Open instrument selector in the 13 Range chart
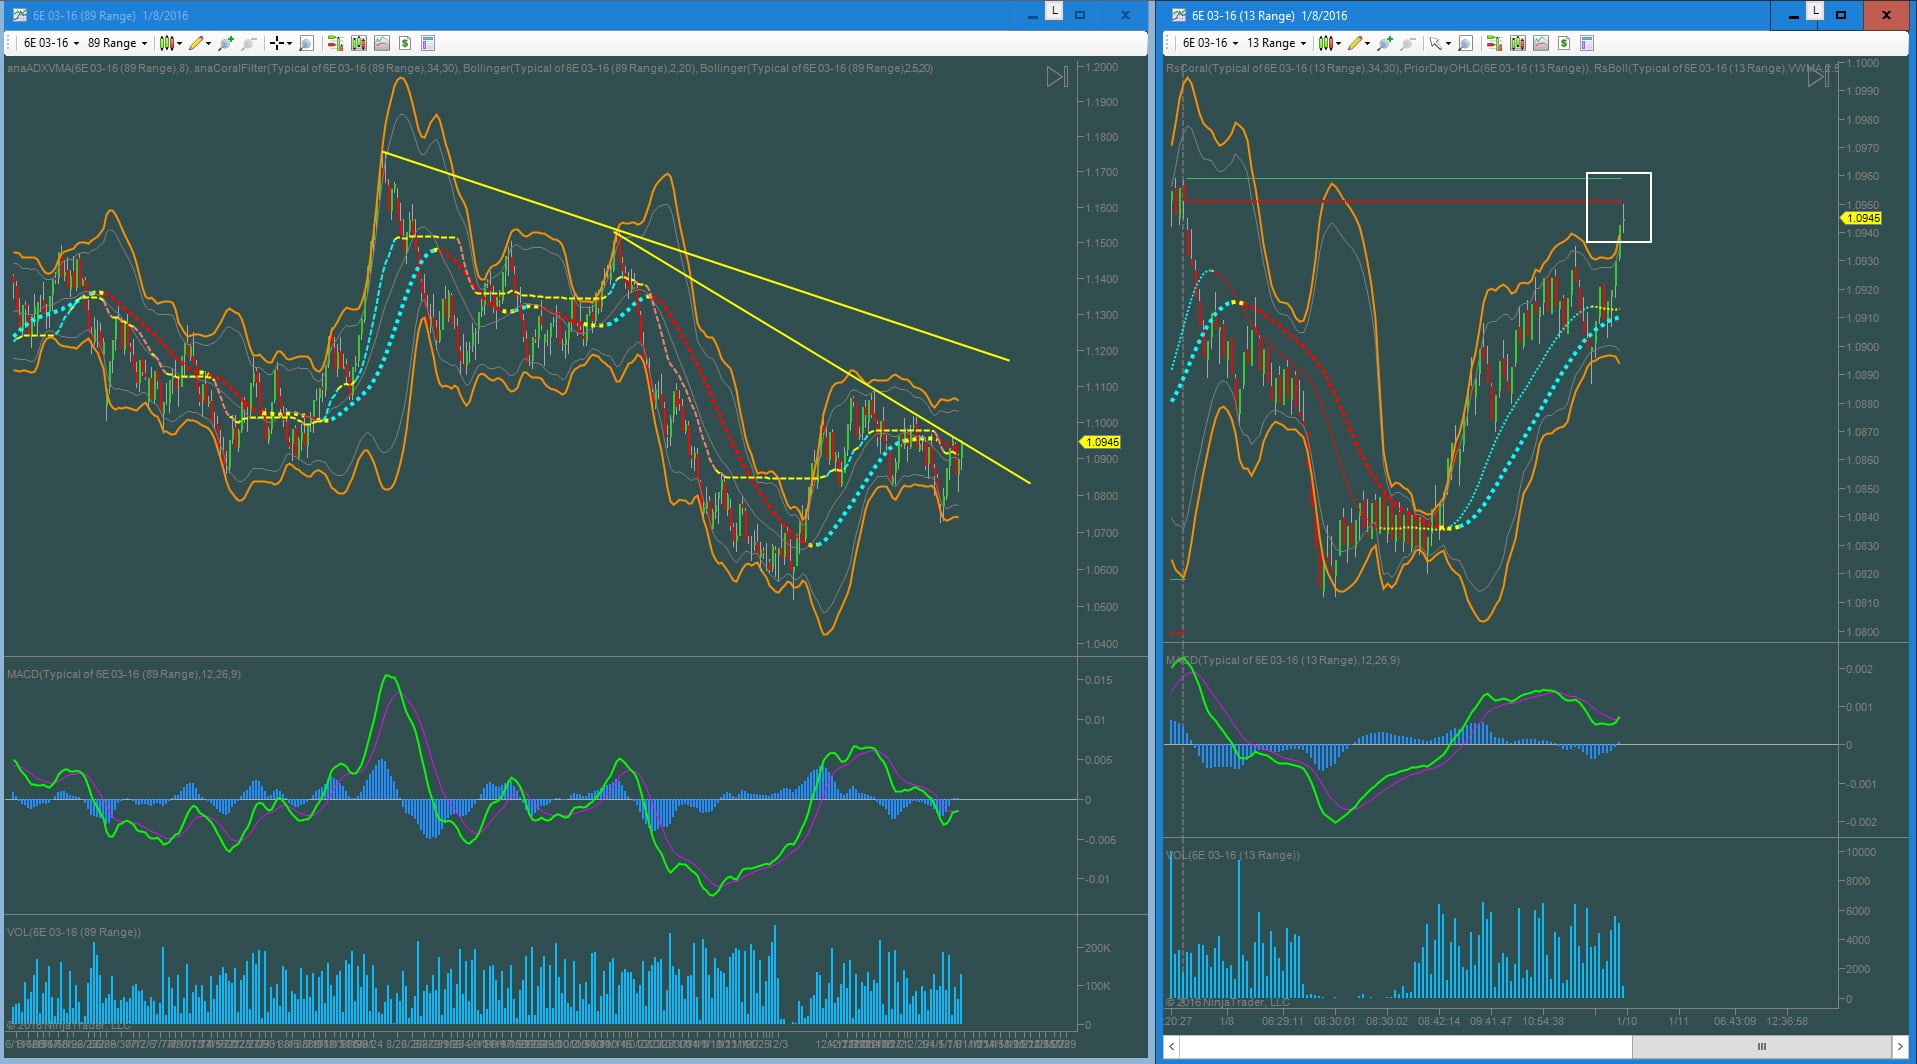Image resolution: width=1917 pixels, height=1064 pixels. pyautogui.click(x=1210, y=43)
